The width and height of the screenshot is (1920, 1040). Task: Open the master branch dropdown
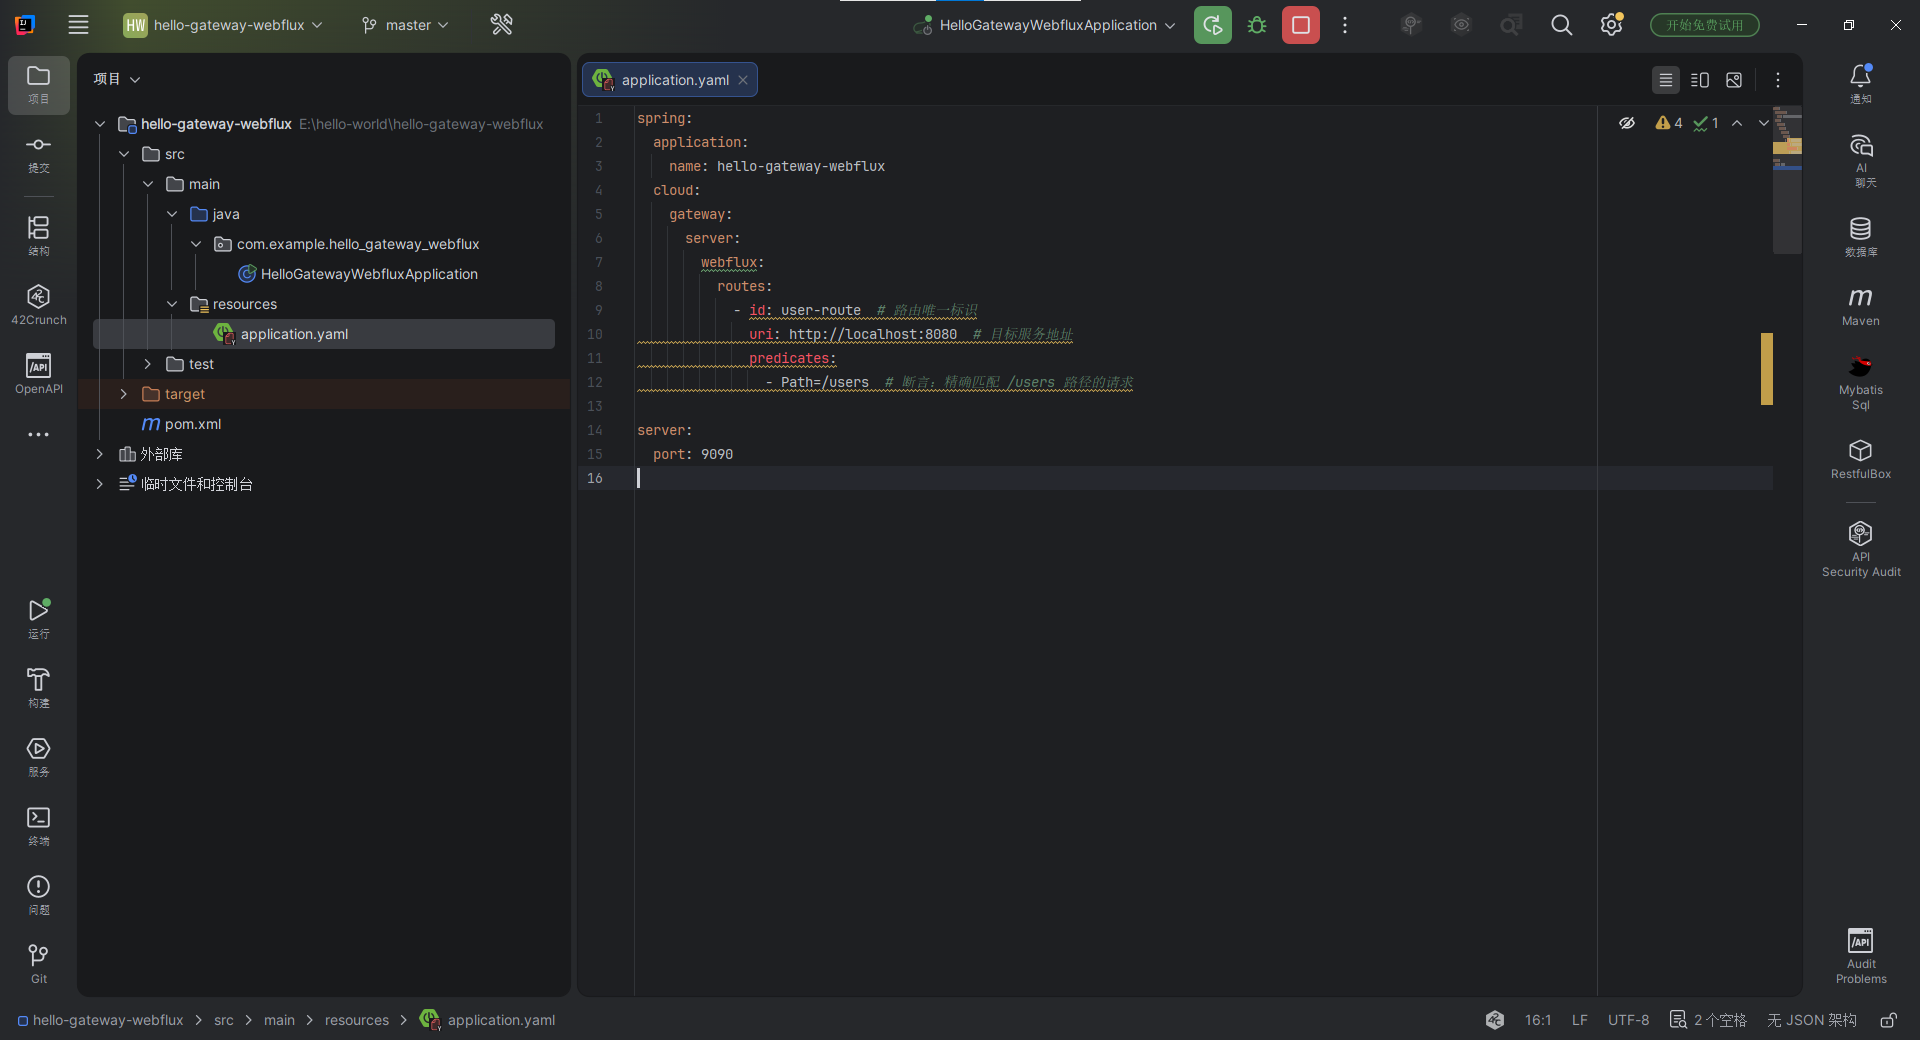(x=406, y=25)
